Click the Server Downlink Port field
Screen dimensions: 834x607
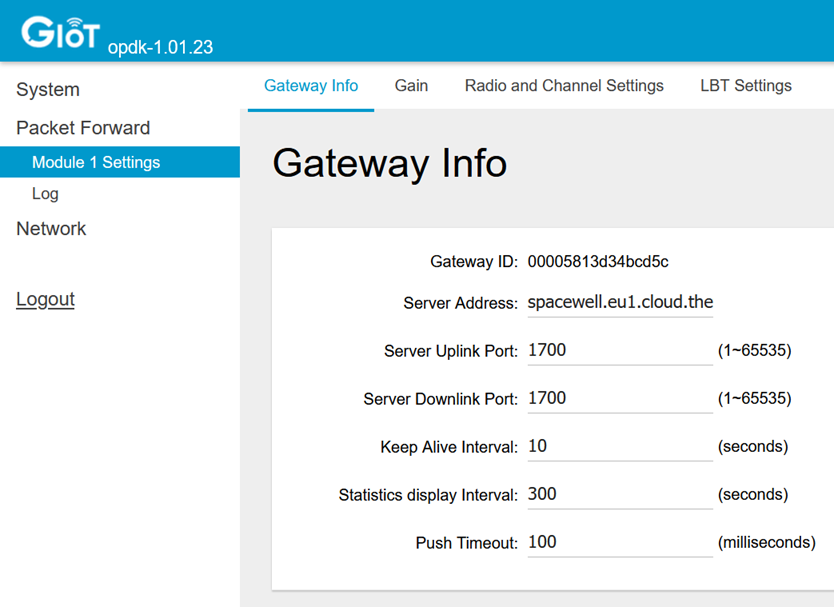[x=620, y=399]
